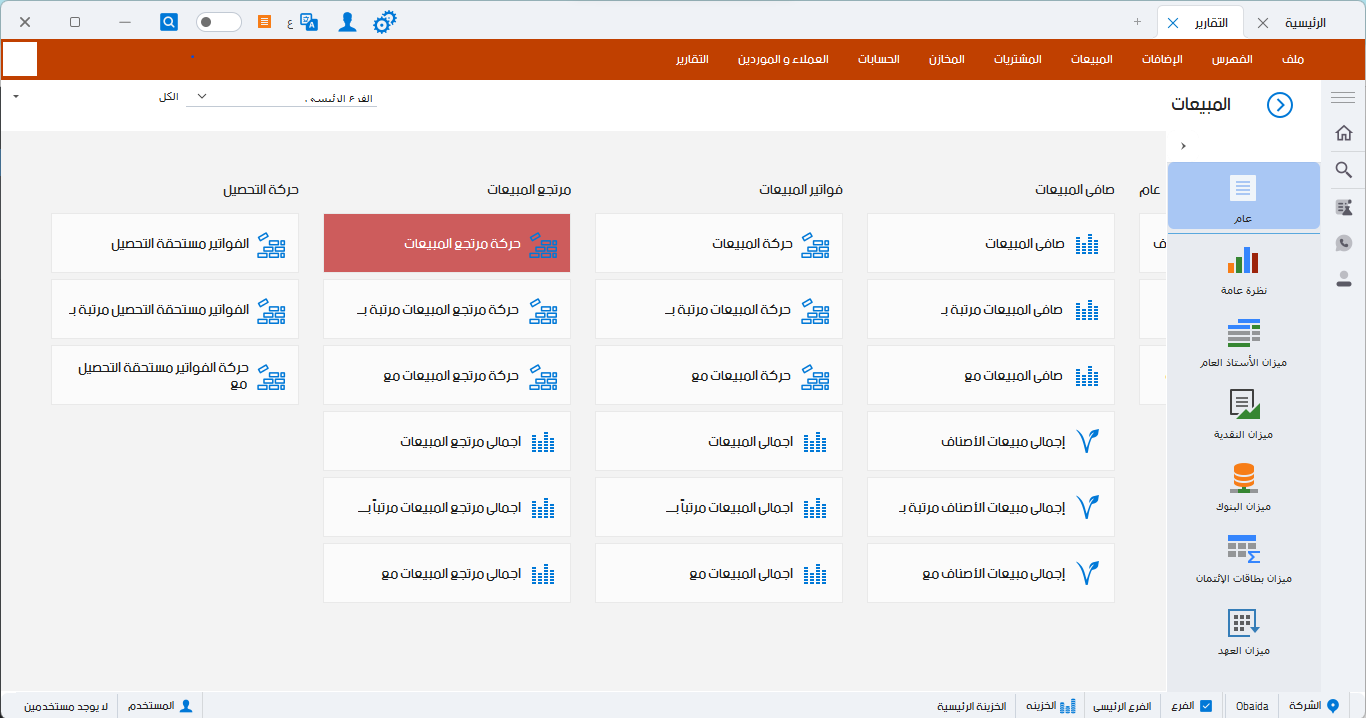Open ميزان البنوك bank balance icon
This screenshot has height=718, width=1366.
(x=1243, y=478)
